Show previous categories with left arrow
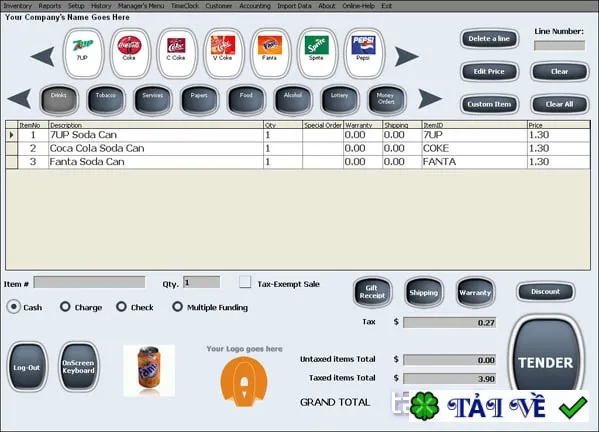This screenshot has width=599, height=432. click(x=19, y=99)
